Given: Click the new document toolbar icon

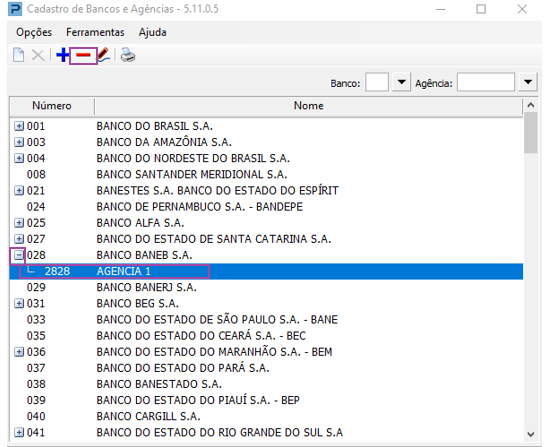Looking at the screenshot, I should click(x=18, y=55).
